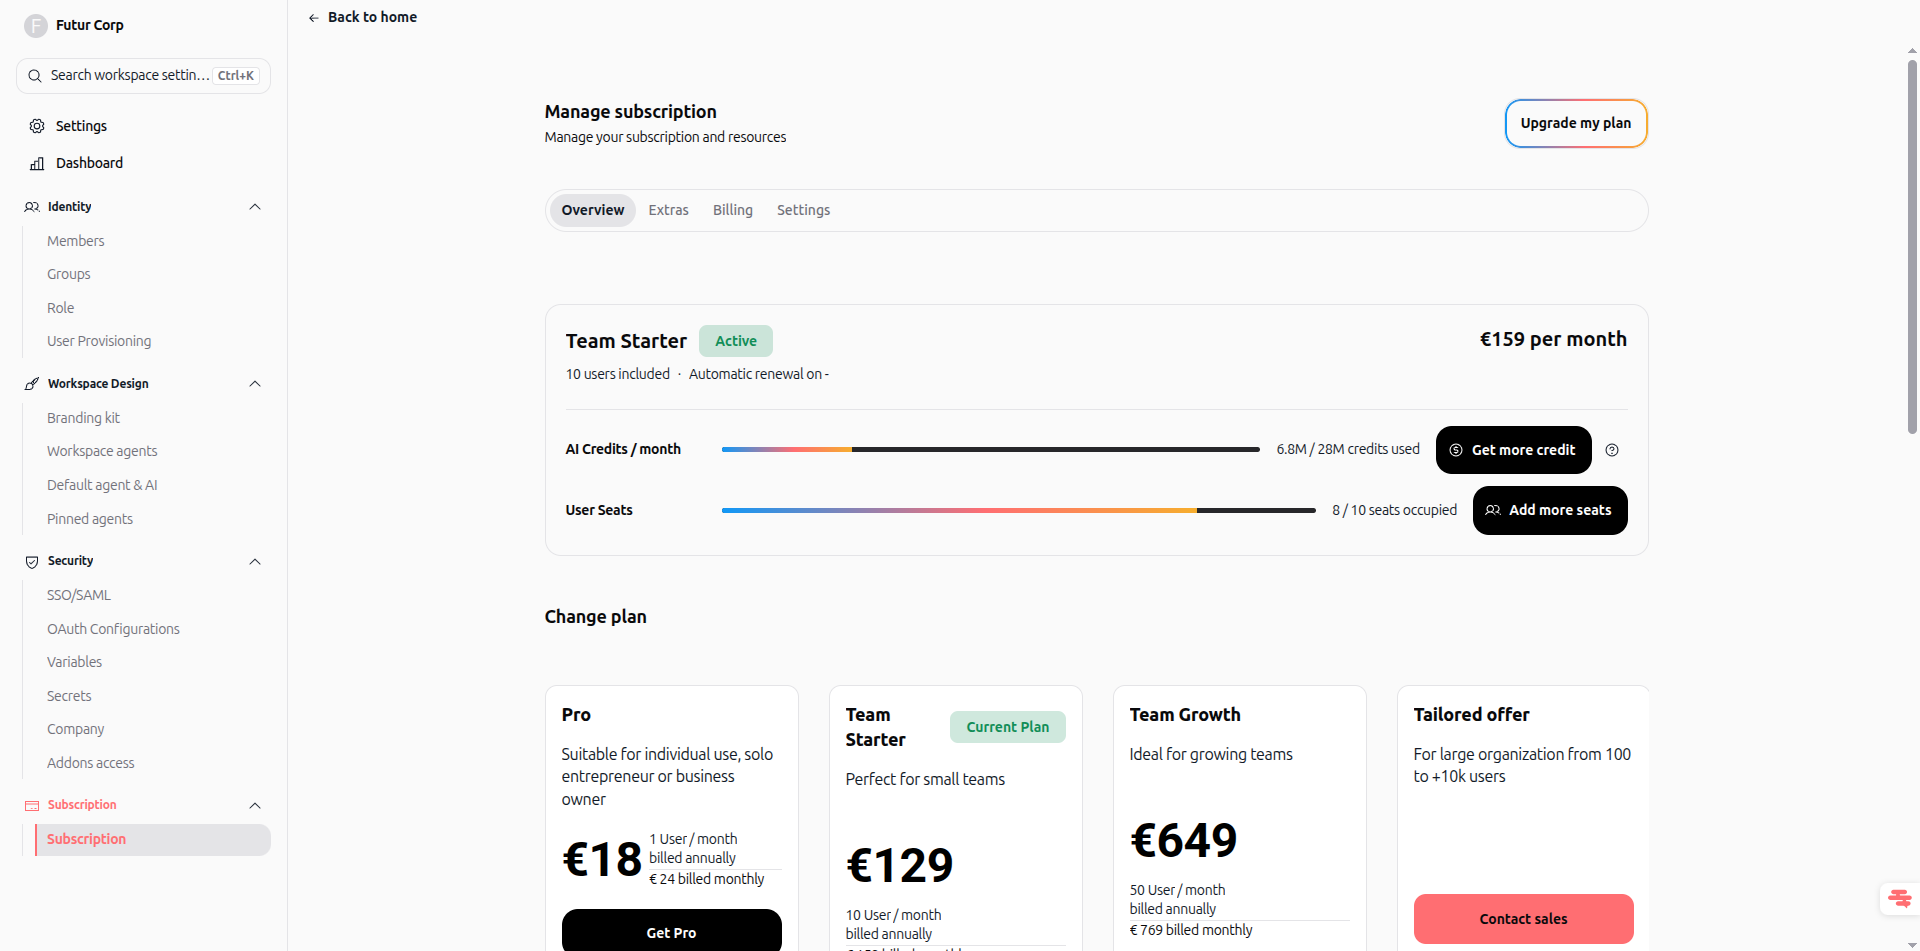Image resolution: width=1920 pixels, height=951 pixels.
Task: Click the Workspace Design brush icon
Action: tap(32, 384)
